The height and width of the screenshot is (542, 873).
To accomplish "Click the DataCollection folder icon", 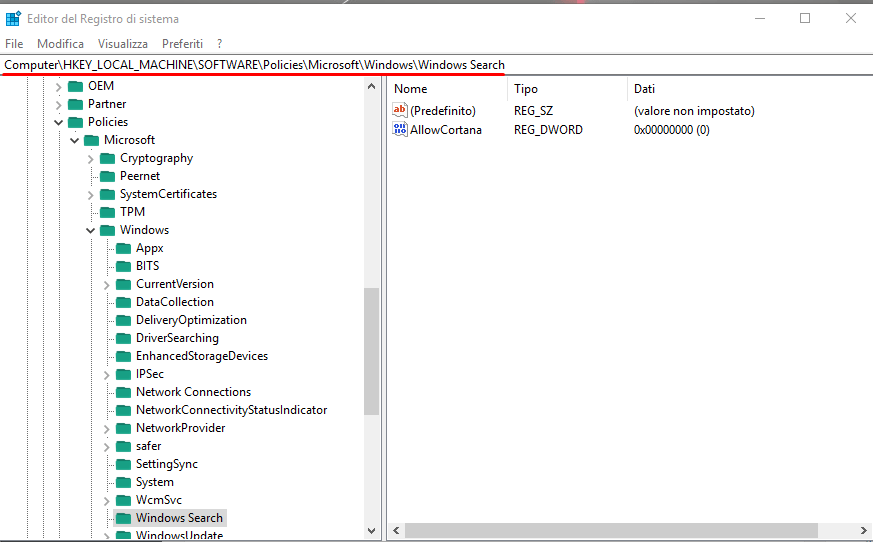I will 124,302.
